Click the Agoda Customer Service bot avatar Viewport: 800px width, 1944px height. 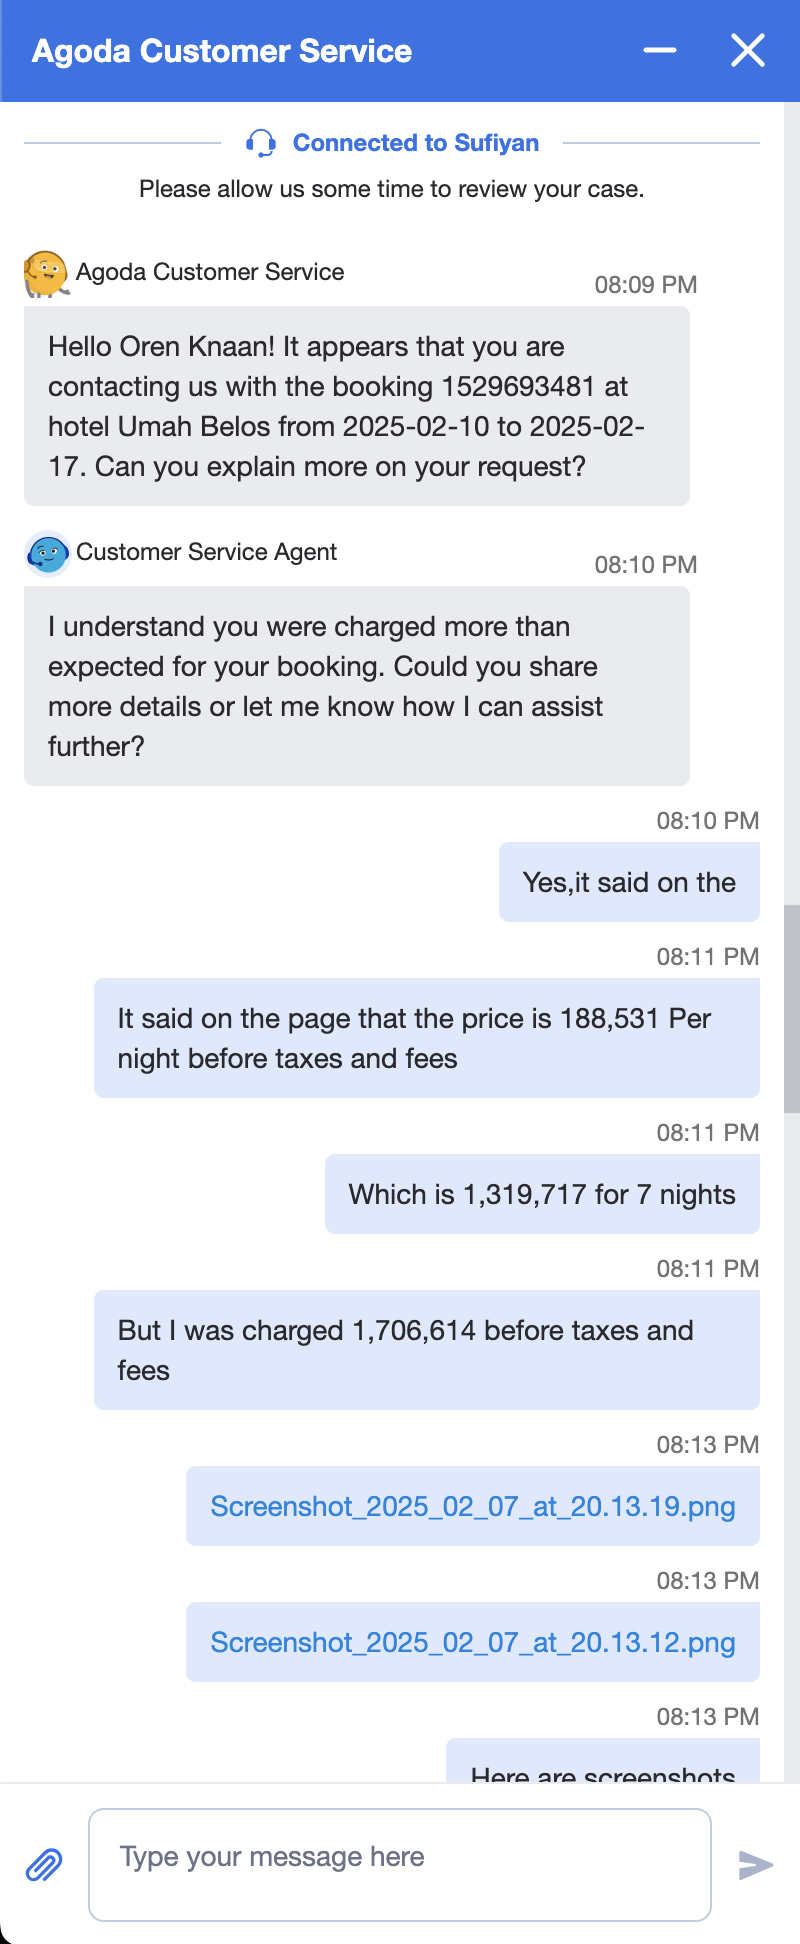(x=46, y=273)
